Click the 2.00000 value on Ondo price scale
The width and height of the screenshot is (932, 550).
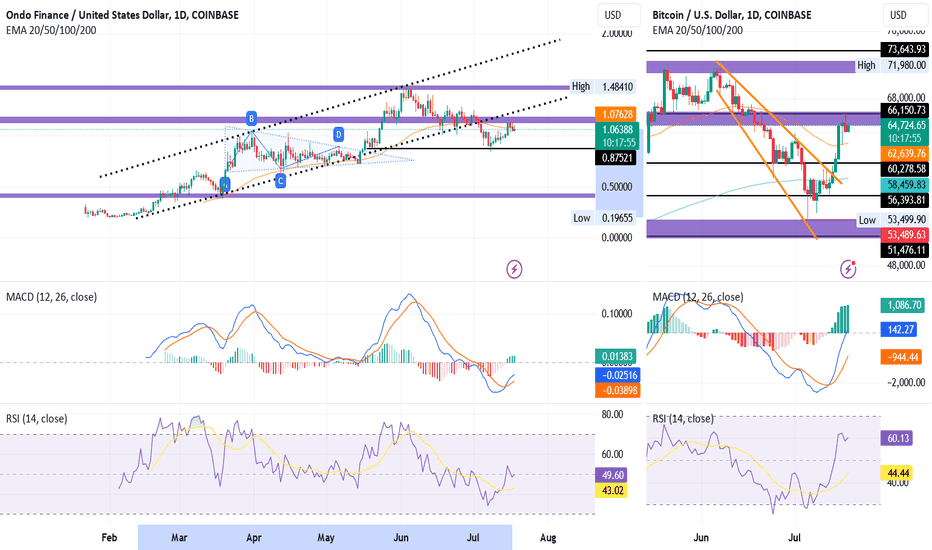click(616, 33)
